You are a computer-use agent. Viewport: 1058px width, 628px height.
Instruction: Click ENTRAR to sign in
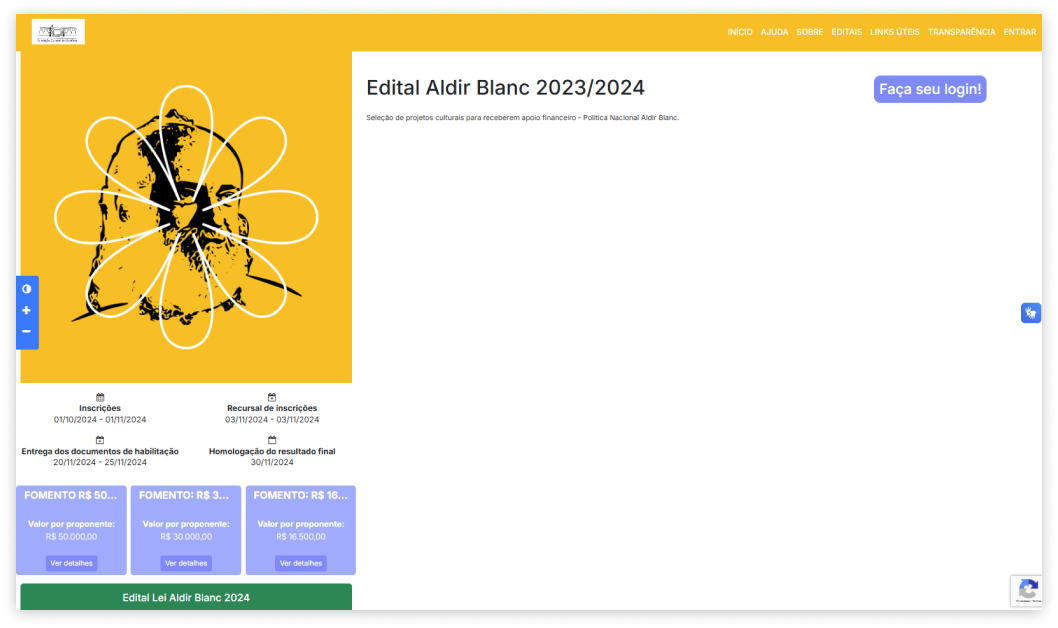point(1020,32)
